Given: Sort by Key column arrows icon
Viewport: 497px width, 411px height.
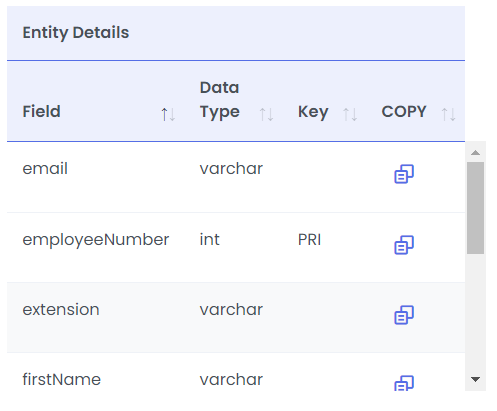Looking at the screenshot, I should tap(350, 114).
